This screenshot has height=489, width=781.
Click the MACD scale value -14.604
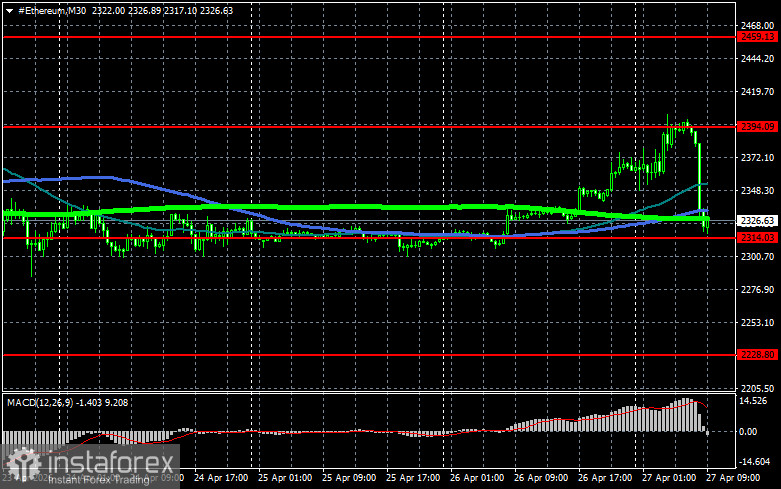754,462
